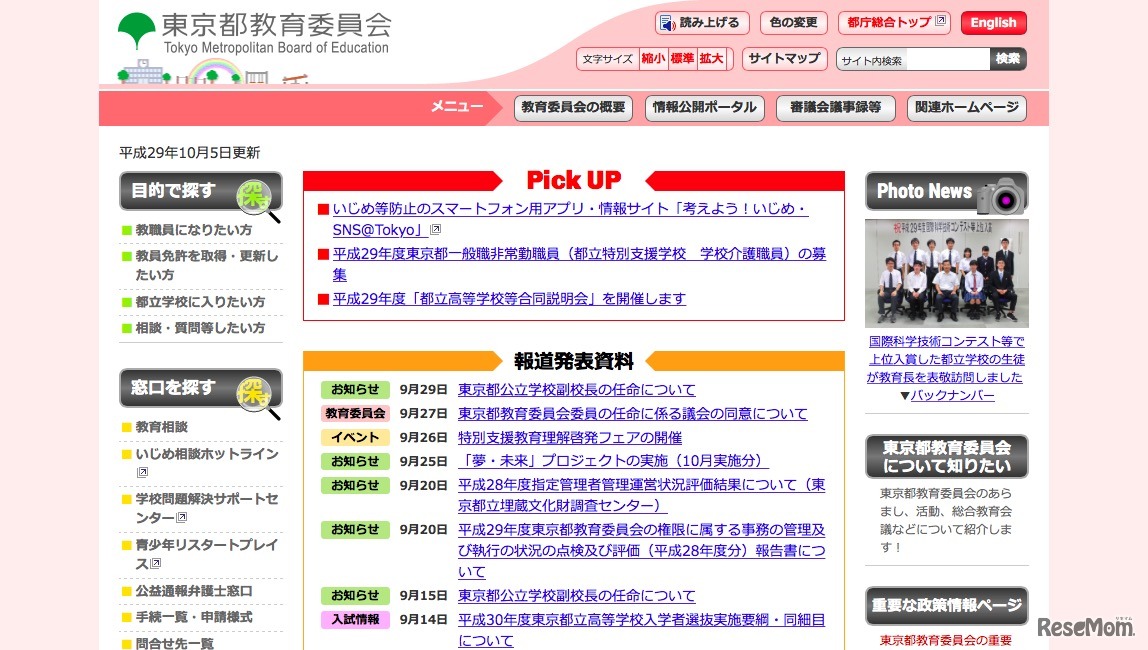
Task: Click magnifier icon on 窓口を探す header
Action: (256, 395)
